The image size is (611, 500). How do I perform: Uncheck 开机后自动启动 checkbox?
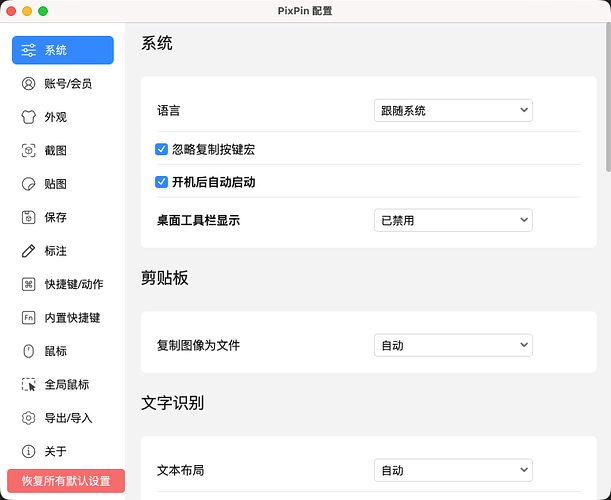(x=161, y=182)
